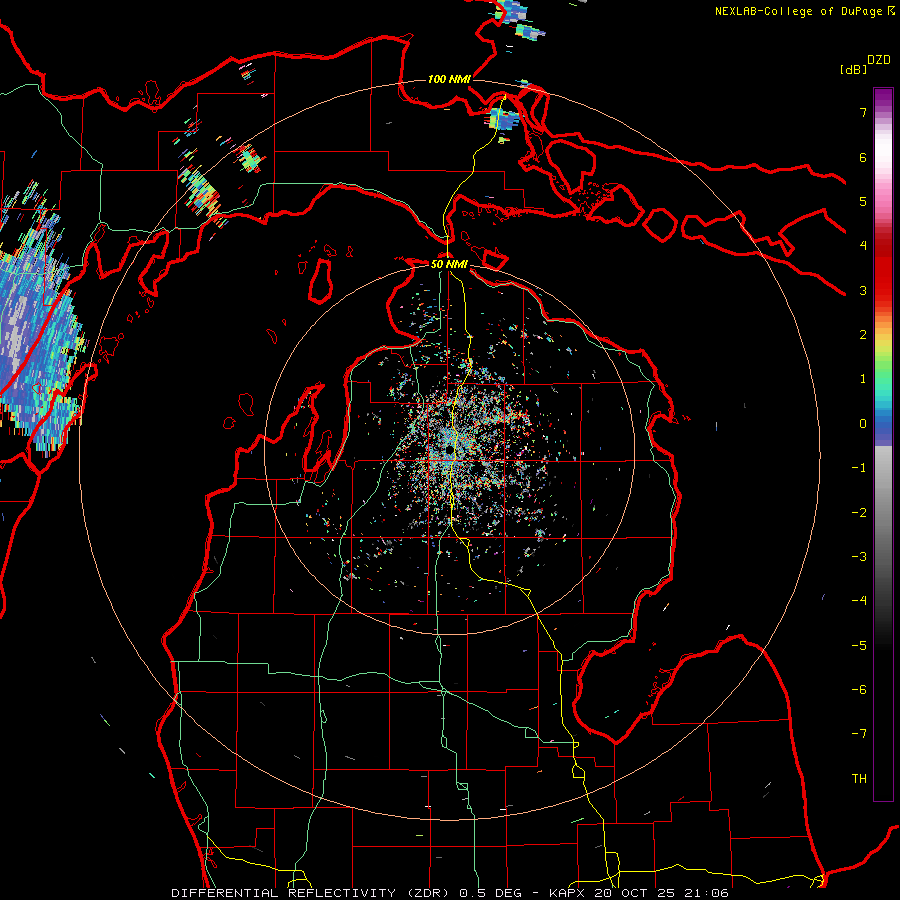This screenshot has height=900, width=900.
Task: Click the 50 NMI range ring label
Action: 449,264
